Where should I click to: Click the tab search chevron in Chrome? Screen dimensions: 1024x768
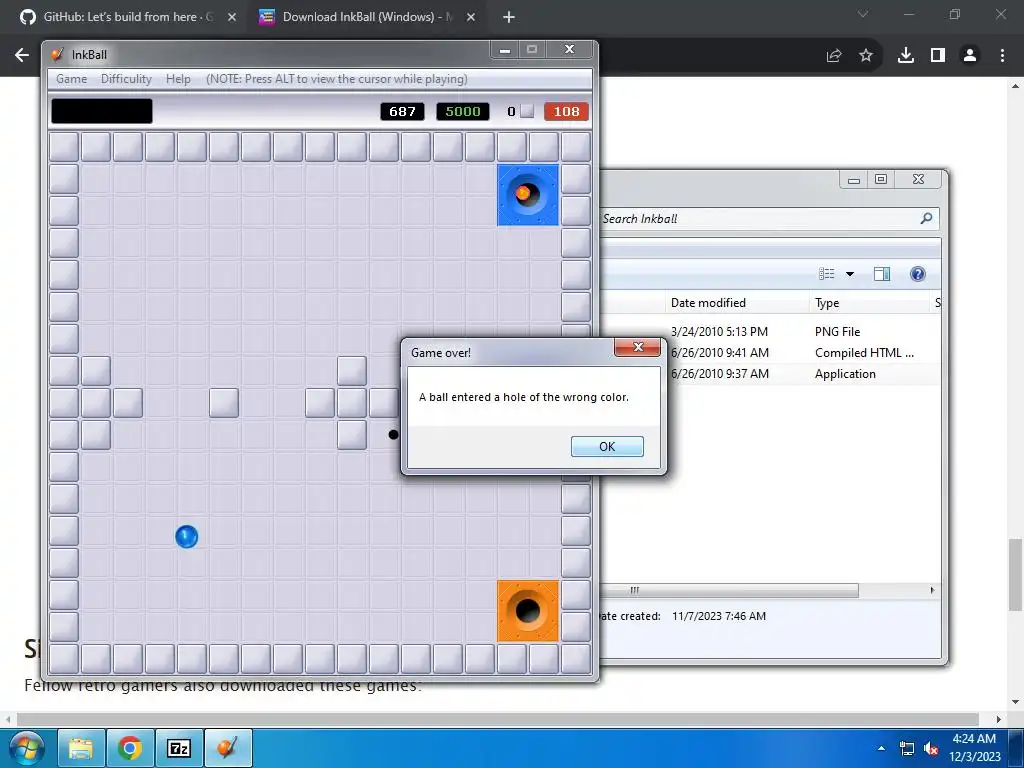tap(863, 14)
